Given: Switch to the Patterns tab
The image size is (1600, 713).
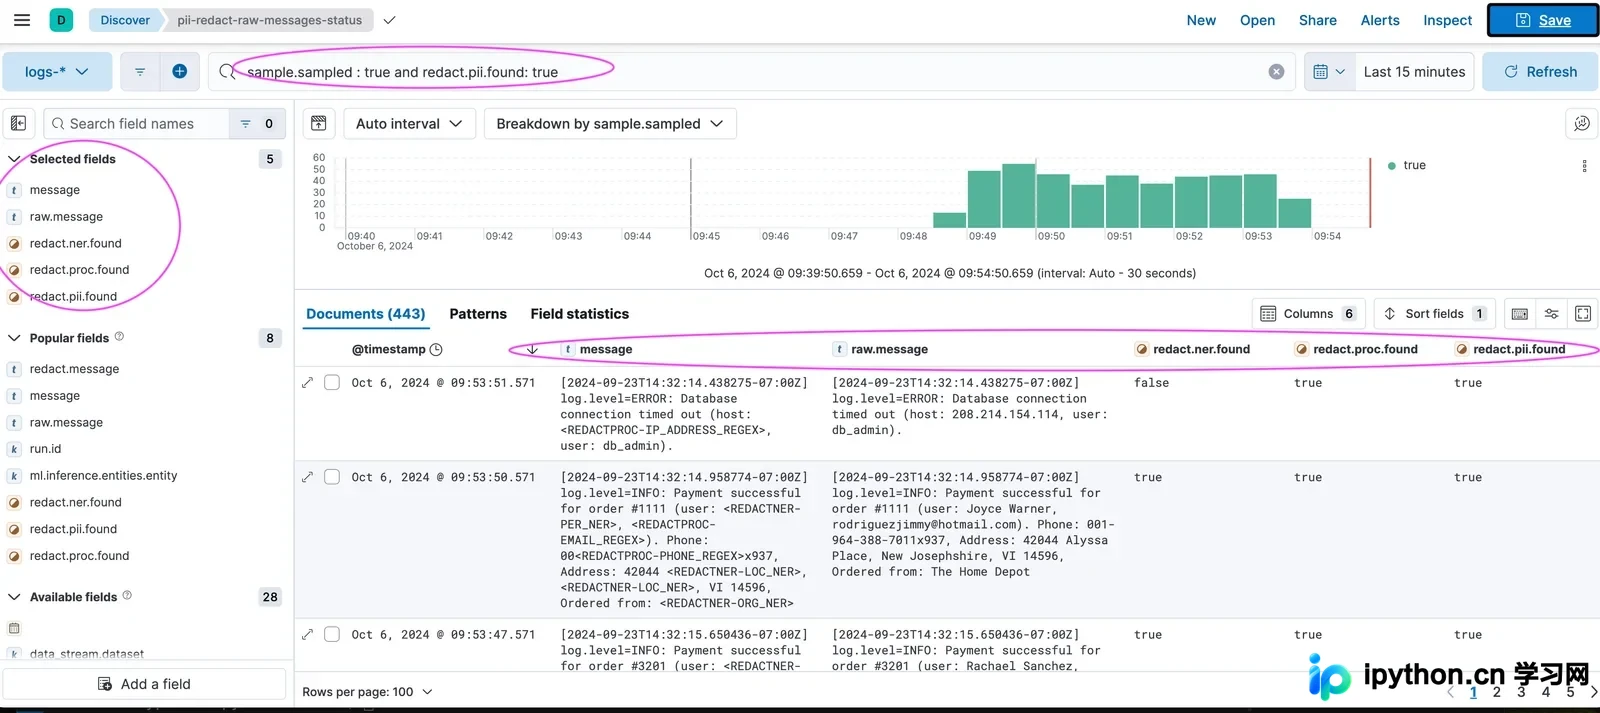Looking at the screenshot, I should tap(478, 314).
